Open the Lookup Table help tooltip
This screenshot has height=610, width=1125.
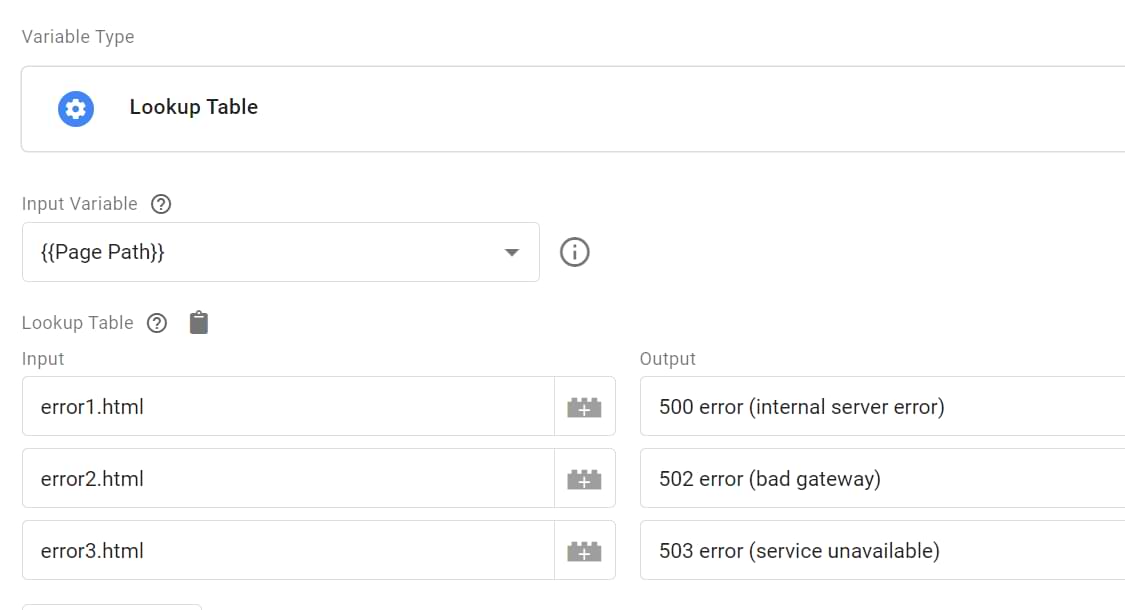pyautogui.click(x=157, y=323)
